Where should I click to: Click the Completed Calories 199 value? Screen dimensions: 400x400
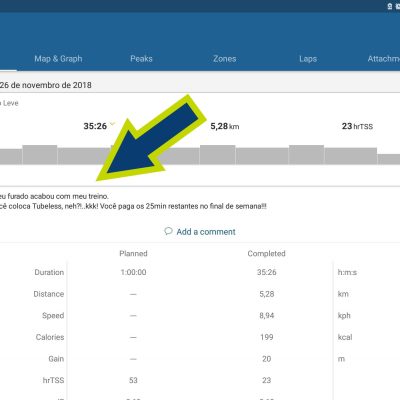point(267,337)
